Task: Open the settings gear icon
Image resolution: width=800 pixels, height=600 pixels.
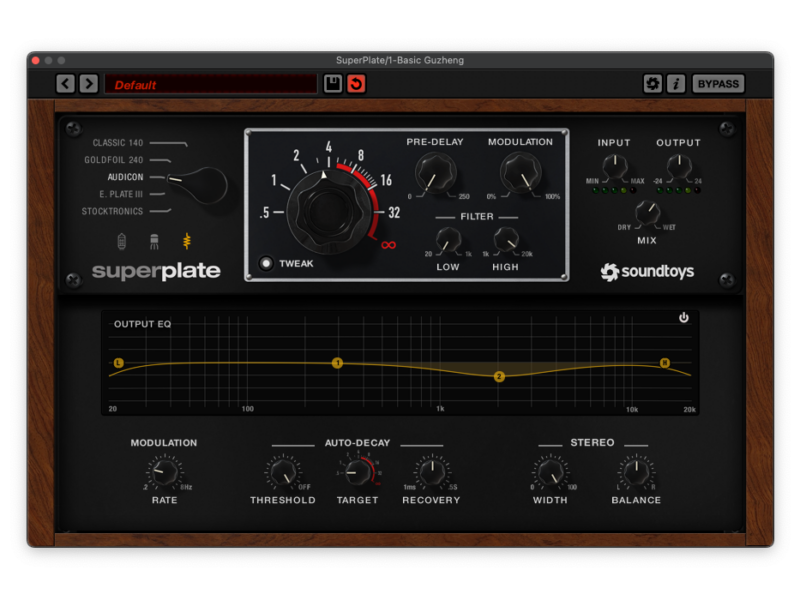Action: 653,84
